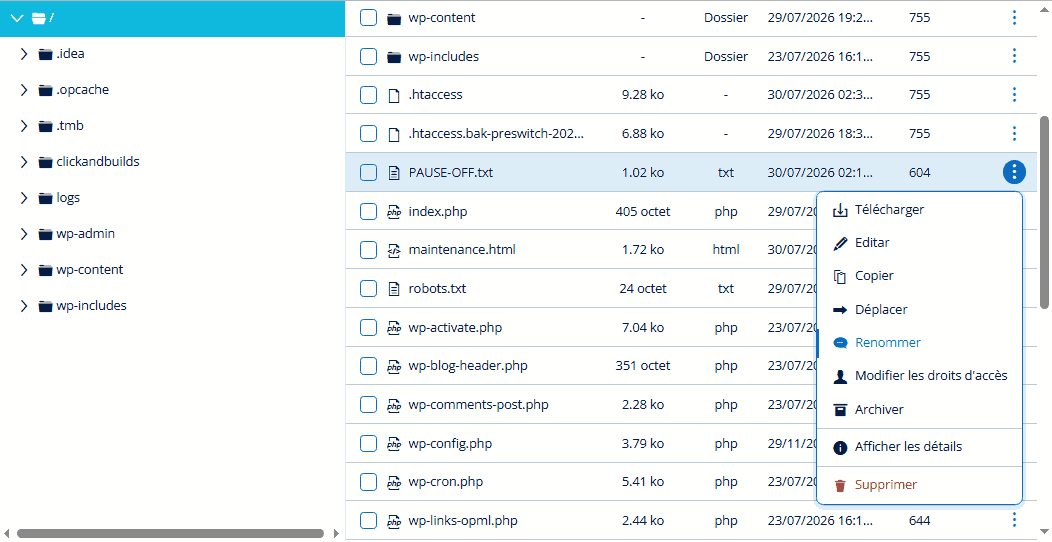This screenshot has width=1052, height=542.
Task: Click the root folder icon in tree header
Action: pos(39,18)
